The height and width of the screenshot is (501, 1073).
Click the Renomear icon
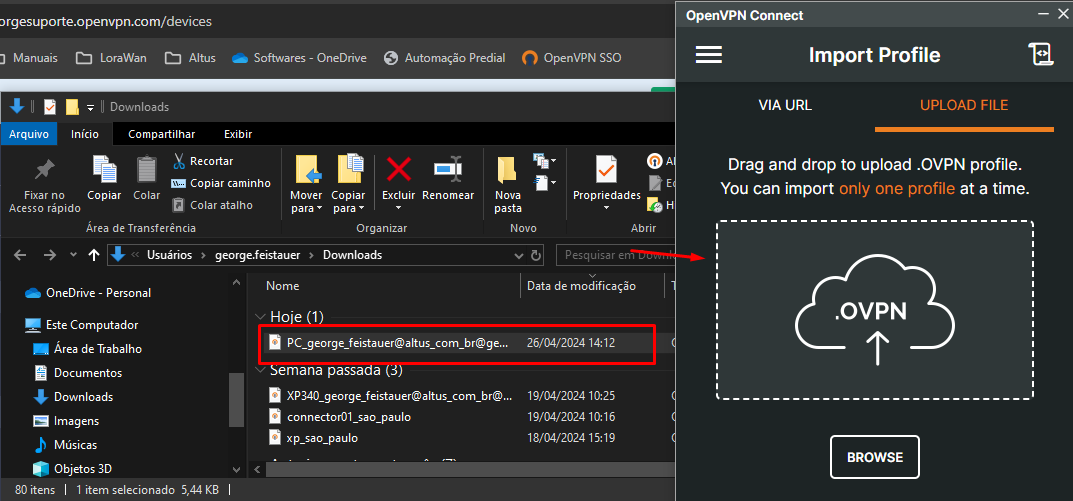[x=448, y=168]
